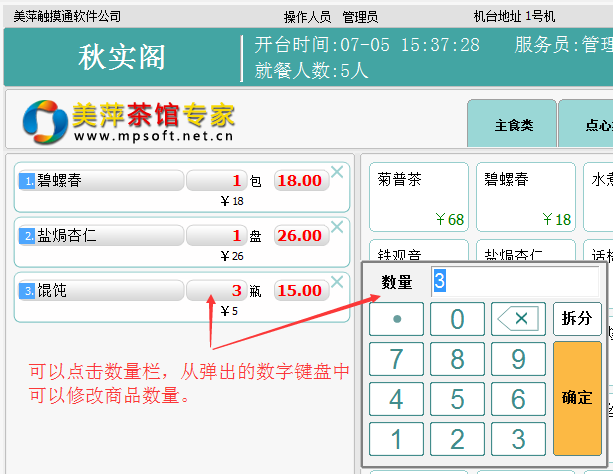Tap keypad number 9
613x474 pixels.
pos(518,359)
